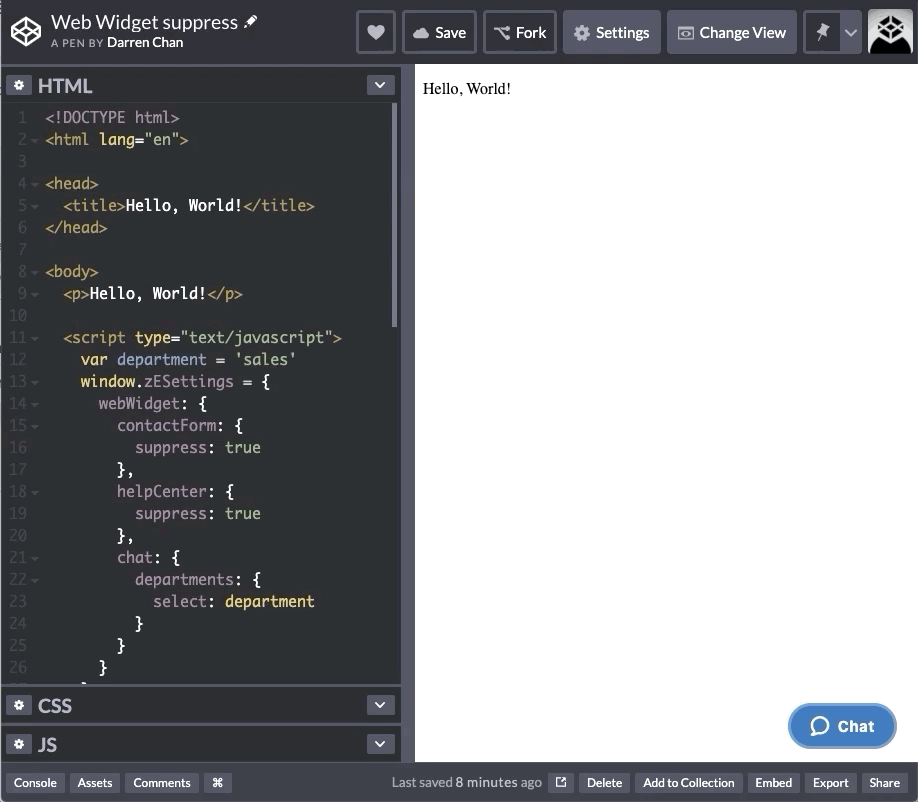Open the Share menu
The width and height of the screenshot is (918, 802).
click(x=884, y=783)
